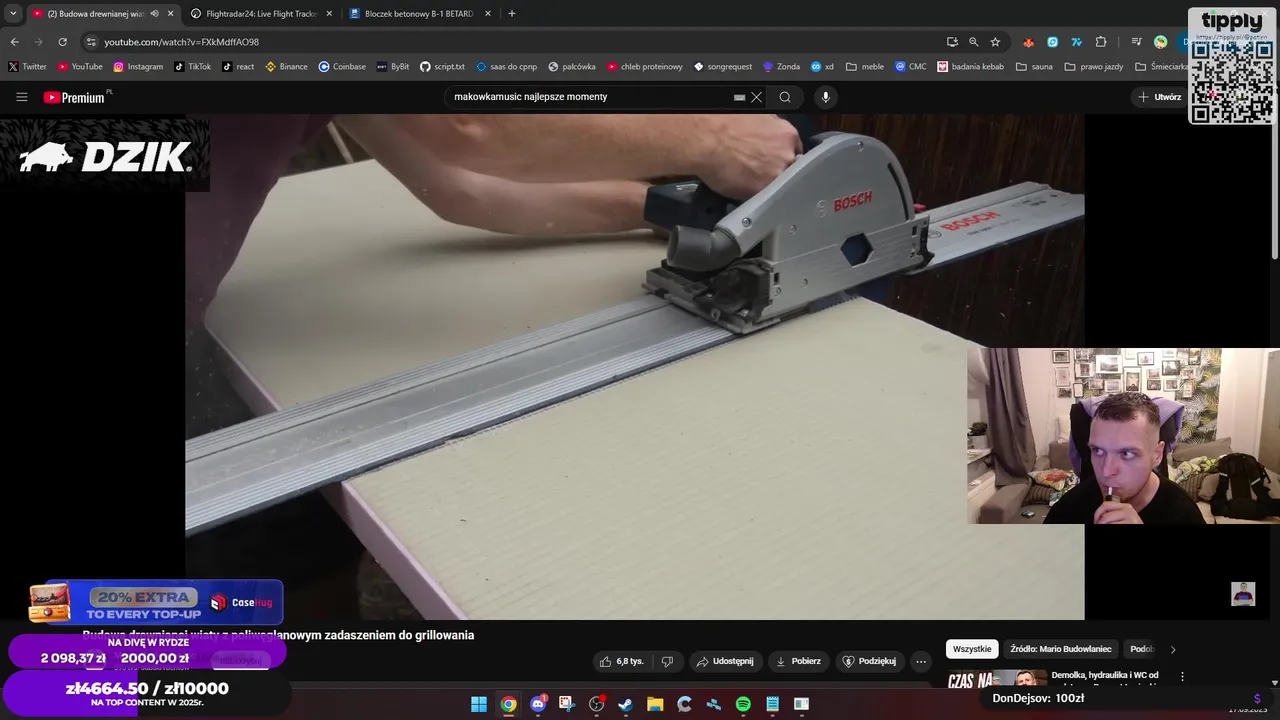The height and width of the screenshot is (720, 1280).
Task: Start voice search with microphone
Action: tap(825, 97)
